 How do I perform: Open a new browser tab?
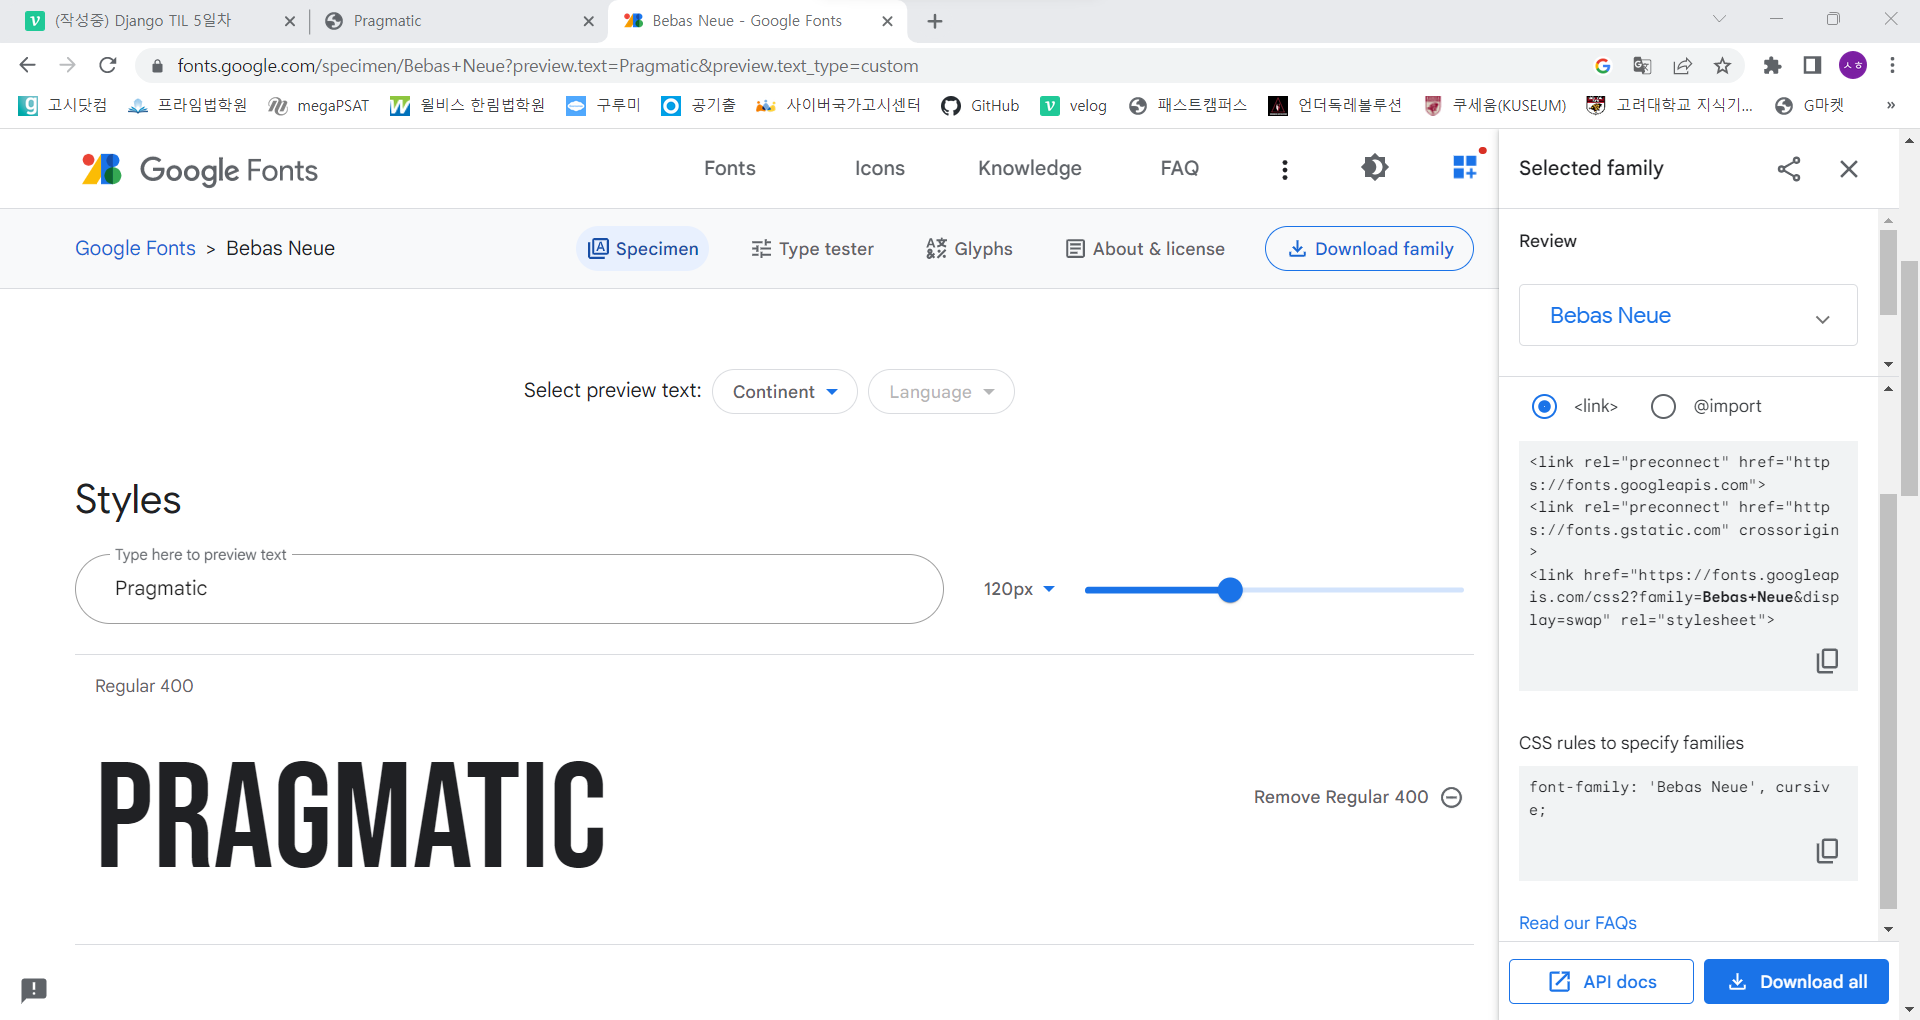click(935, 21)
